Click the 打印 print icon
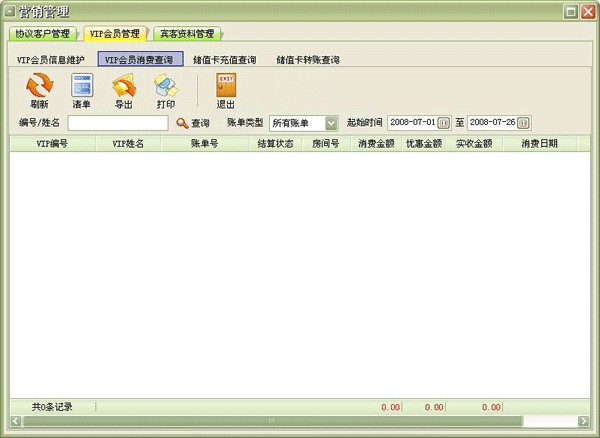This screenshot has height=438, width=600. 165,87
